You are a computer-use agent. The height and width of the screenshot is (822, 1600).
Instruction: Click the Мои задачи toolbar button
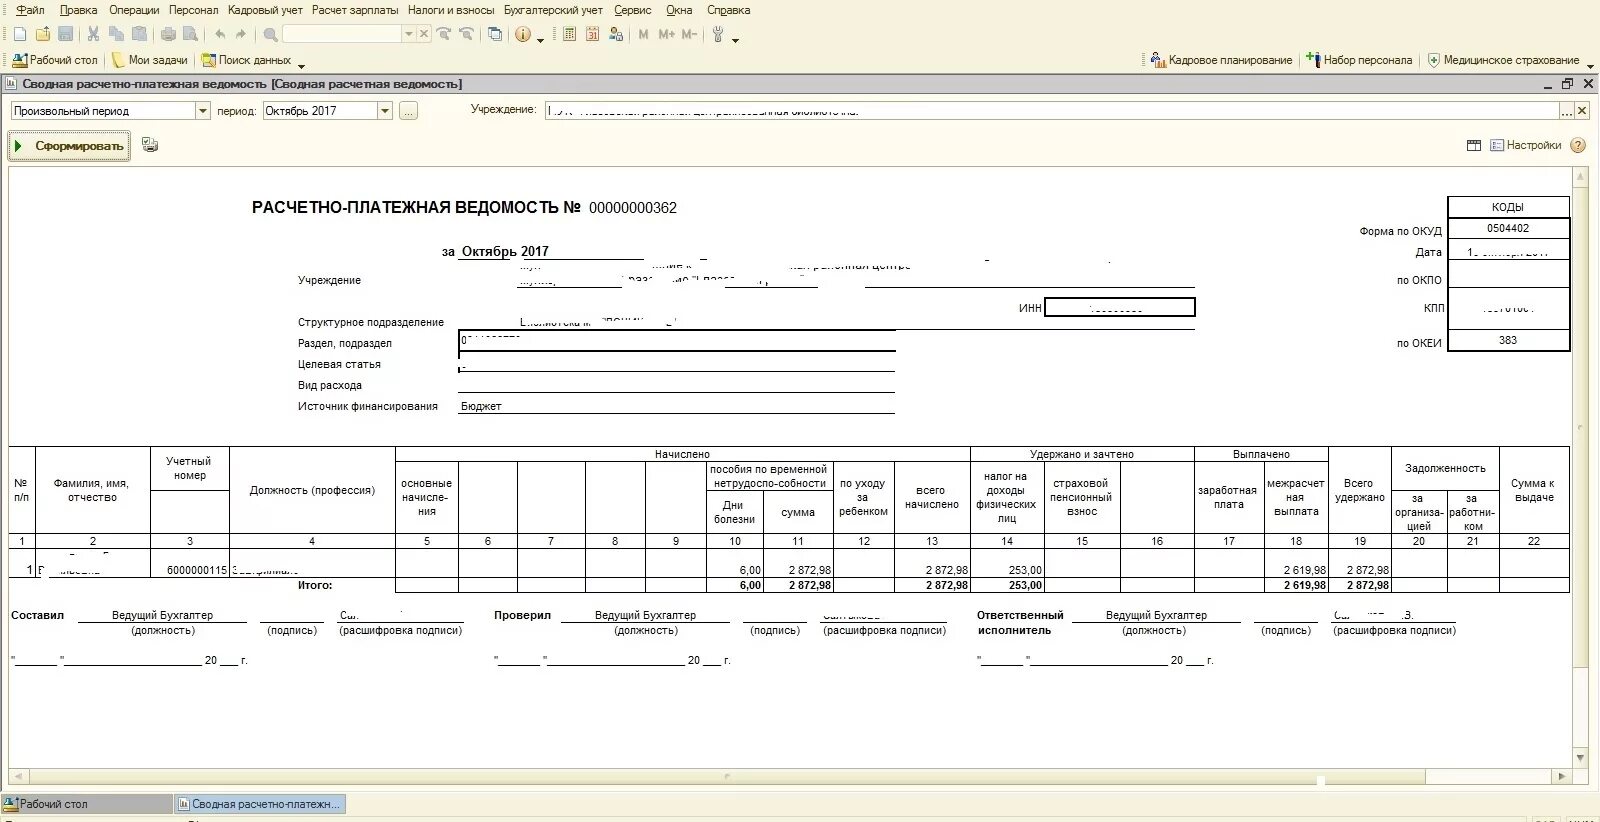click(x=150, y=60)
